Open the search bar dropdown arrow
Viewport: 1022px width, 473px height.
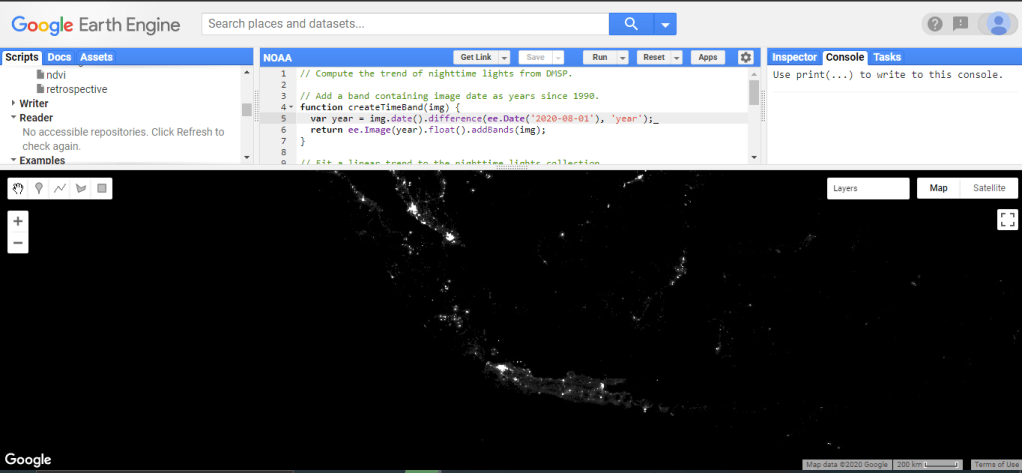pyautogui.click(x=664, y=24)
